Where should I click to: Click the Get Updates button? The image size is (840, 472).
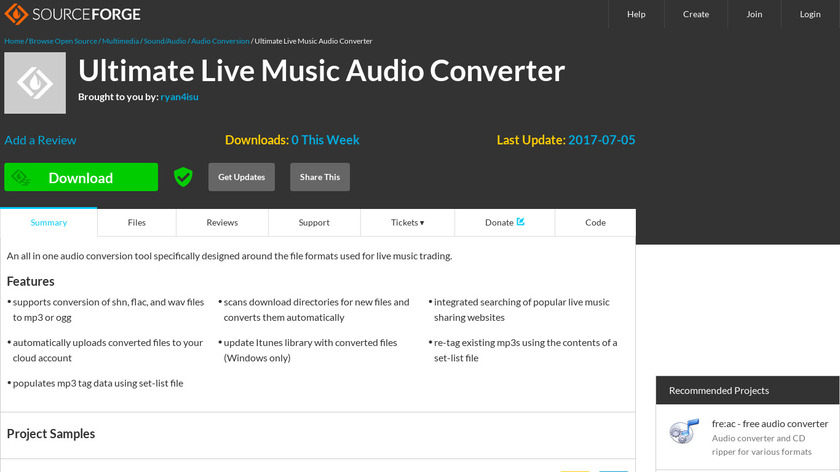point(241,177)
